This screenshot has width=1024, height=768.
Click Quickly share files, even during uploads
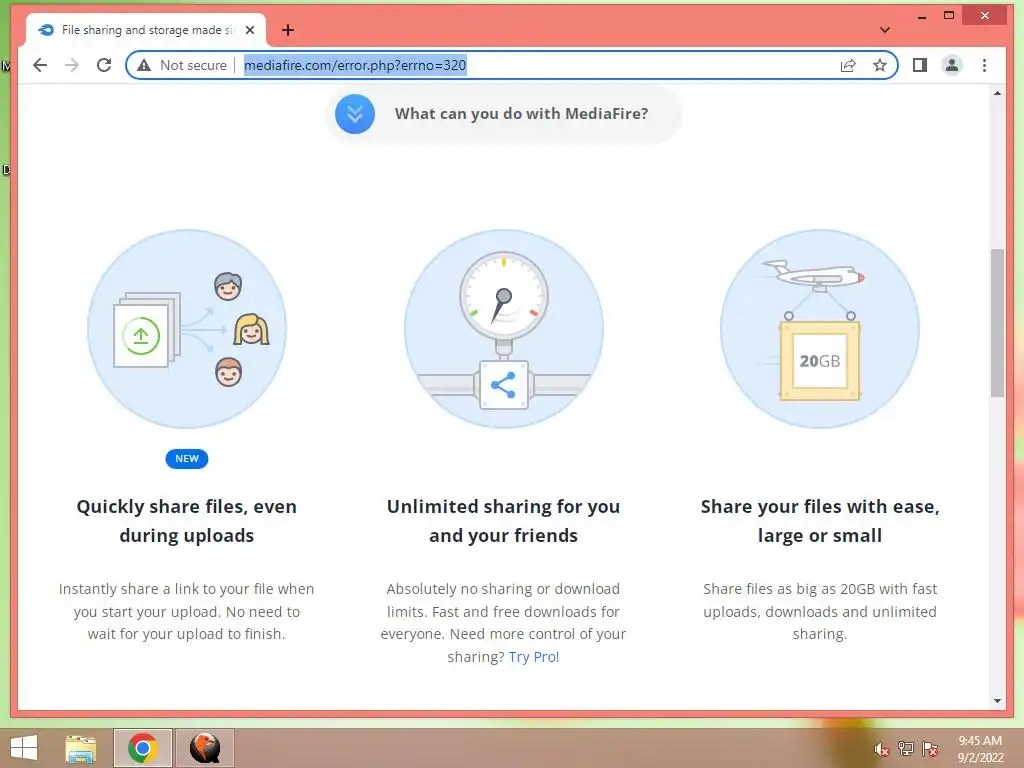coord(187,520)
